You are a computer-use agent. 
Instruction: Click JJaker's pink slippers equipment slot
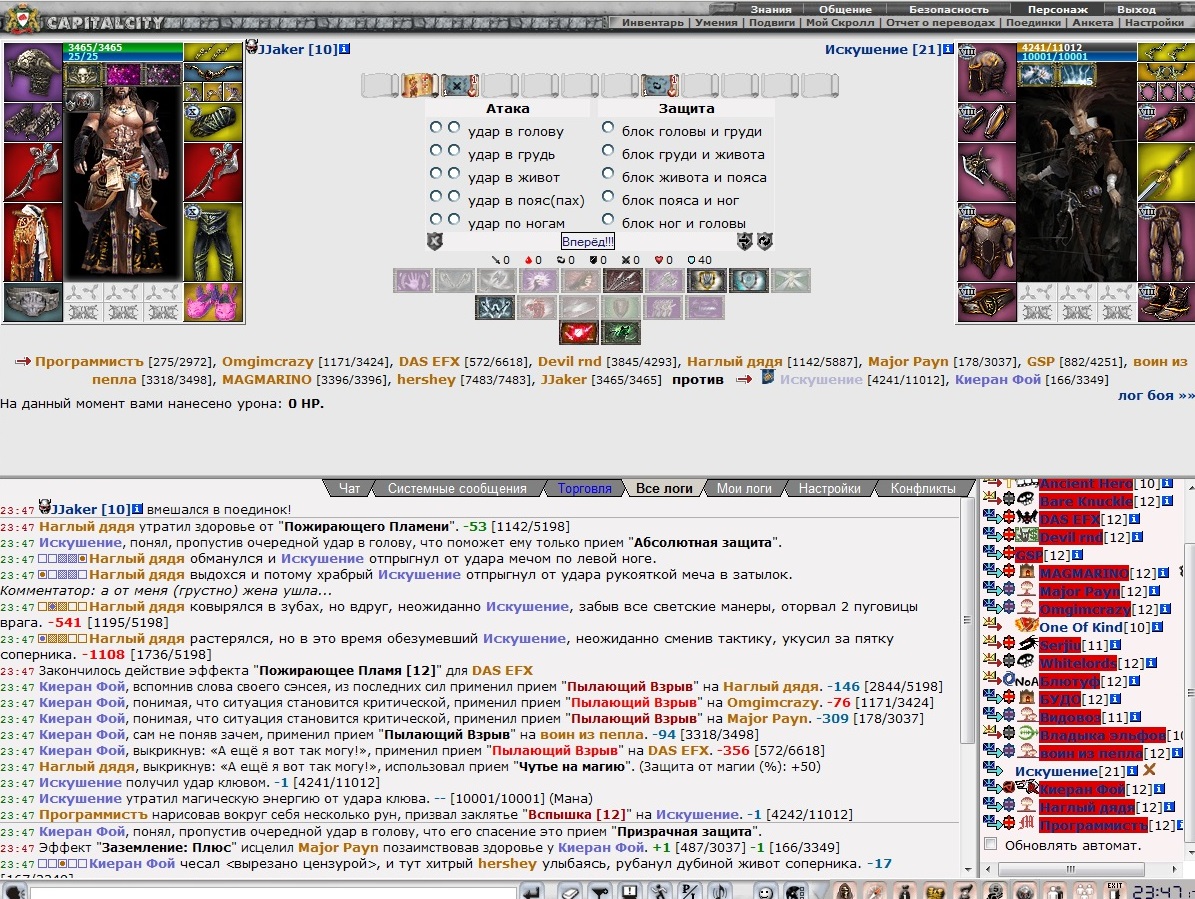tap(213, 302)
